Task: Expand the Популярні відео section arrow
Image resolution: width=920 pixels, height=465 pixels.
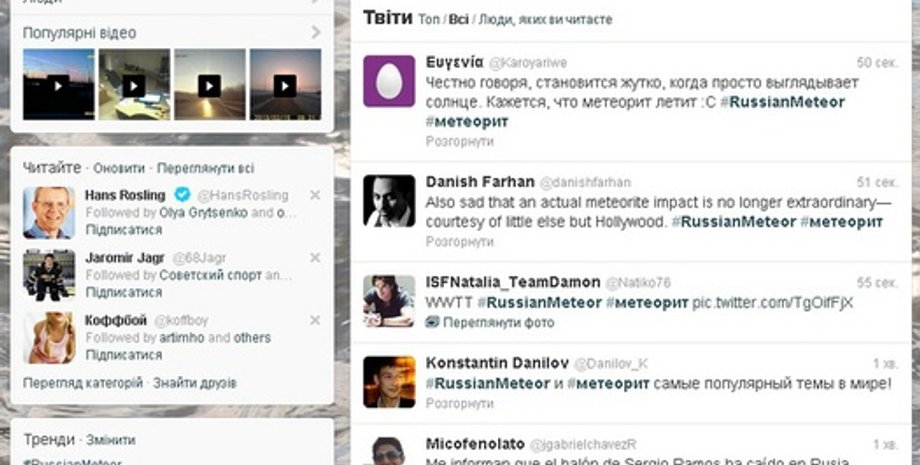Action: (316, 33)
